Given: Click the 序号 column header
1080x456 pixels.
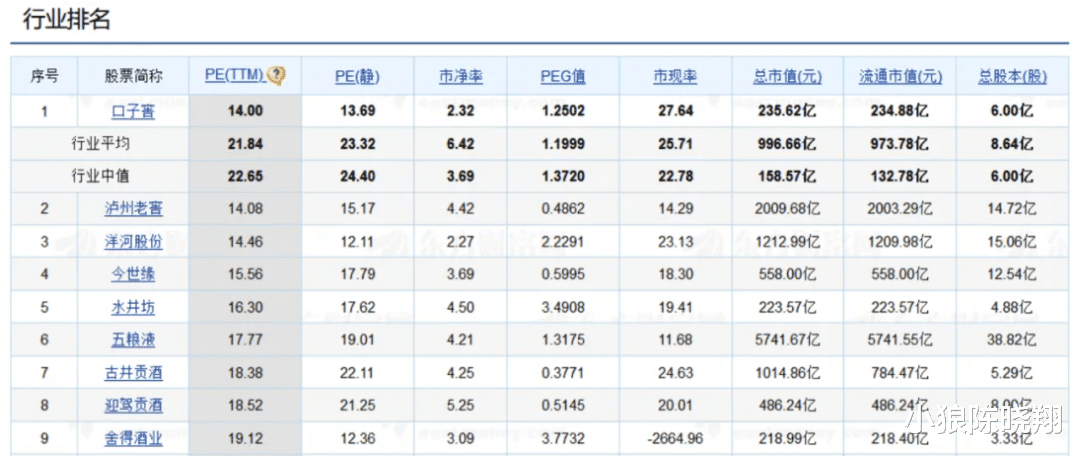Looking at the screenshot, I should point(44,76).
